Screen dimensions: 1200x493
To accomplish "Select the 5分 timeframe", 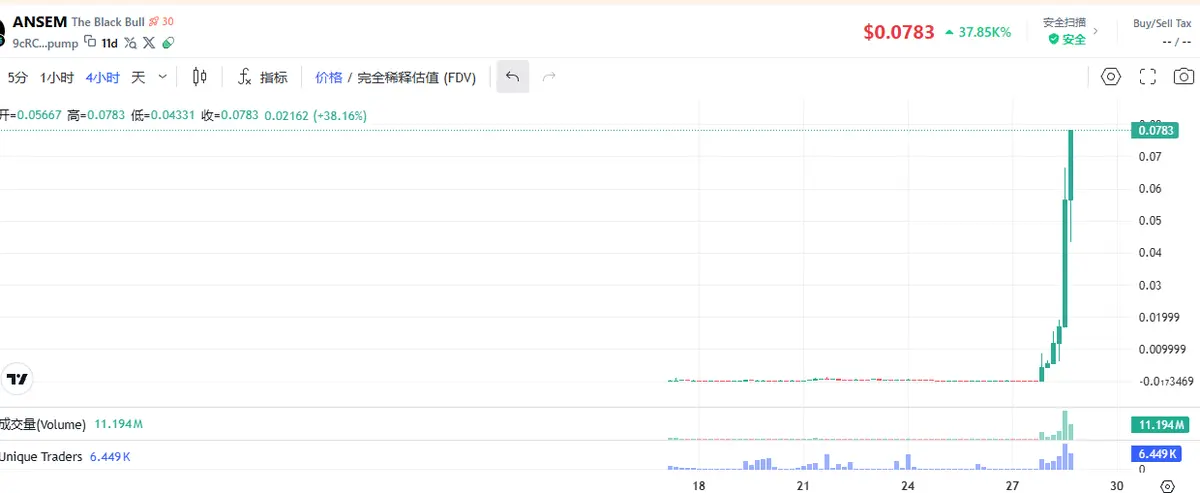I will (x=17, y=77).
